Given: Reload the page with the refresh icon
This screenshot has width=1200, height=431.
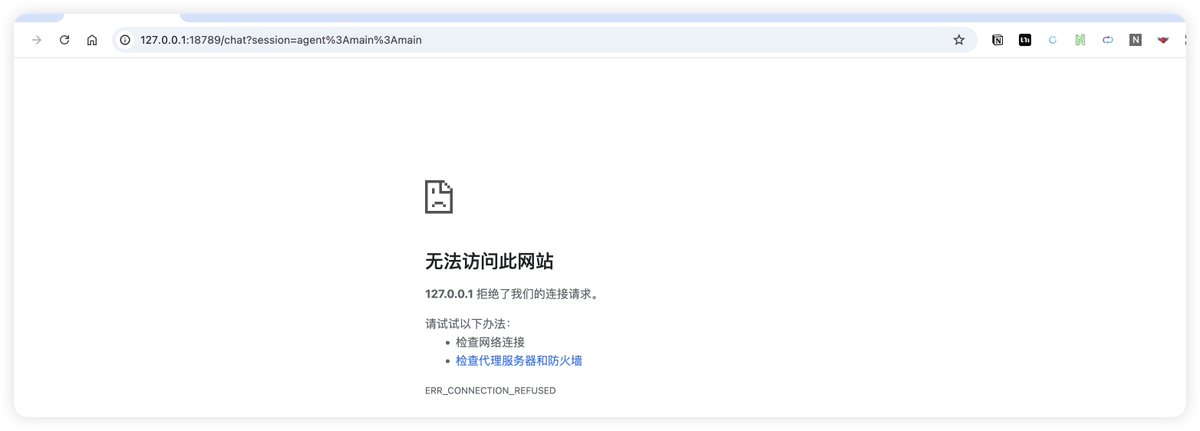Looking at the screenshot, I should 64,40.
